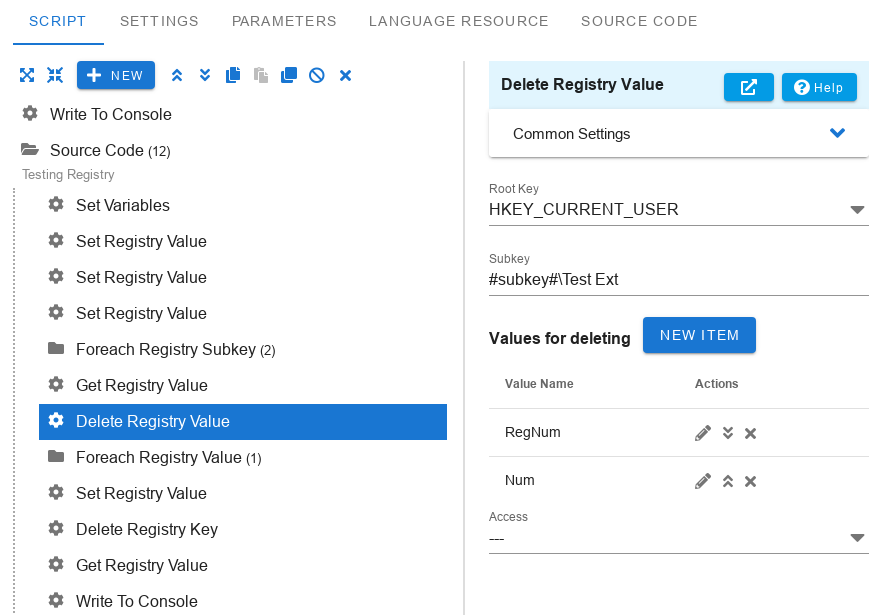
Task: Open the Access dropdown
Action: pyautogui.click(x=679, y=538)
